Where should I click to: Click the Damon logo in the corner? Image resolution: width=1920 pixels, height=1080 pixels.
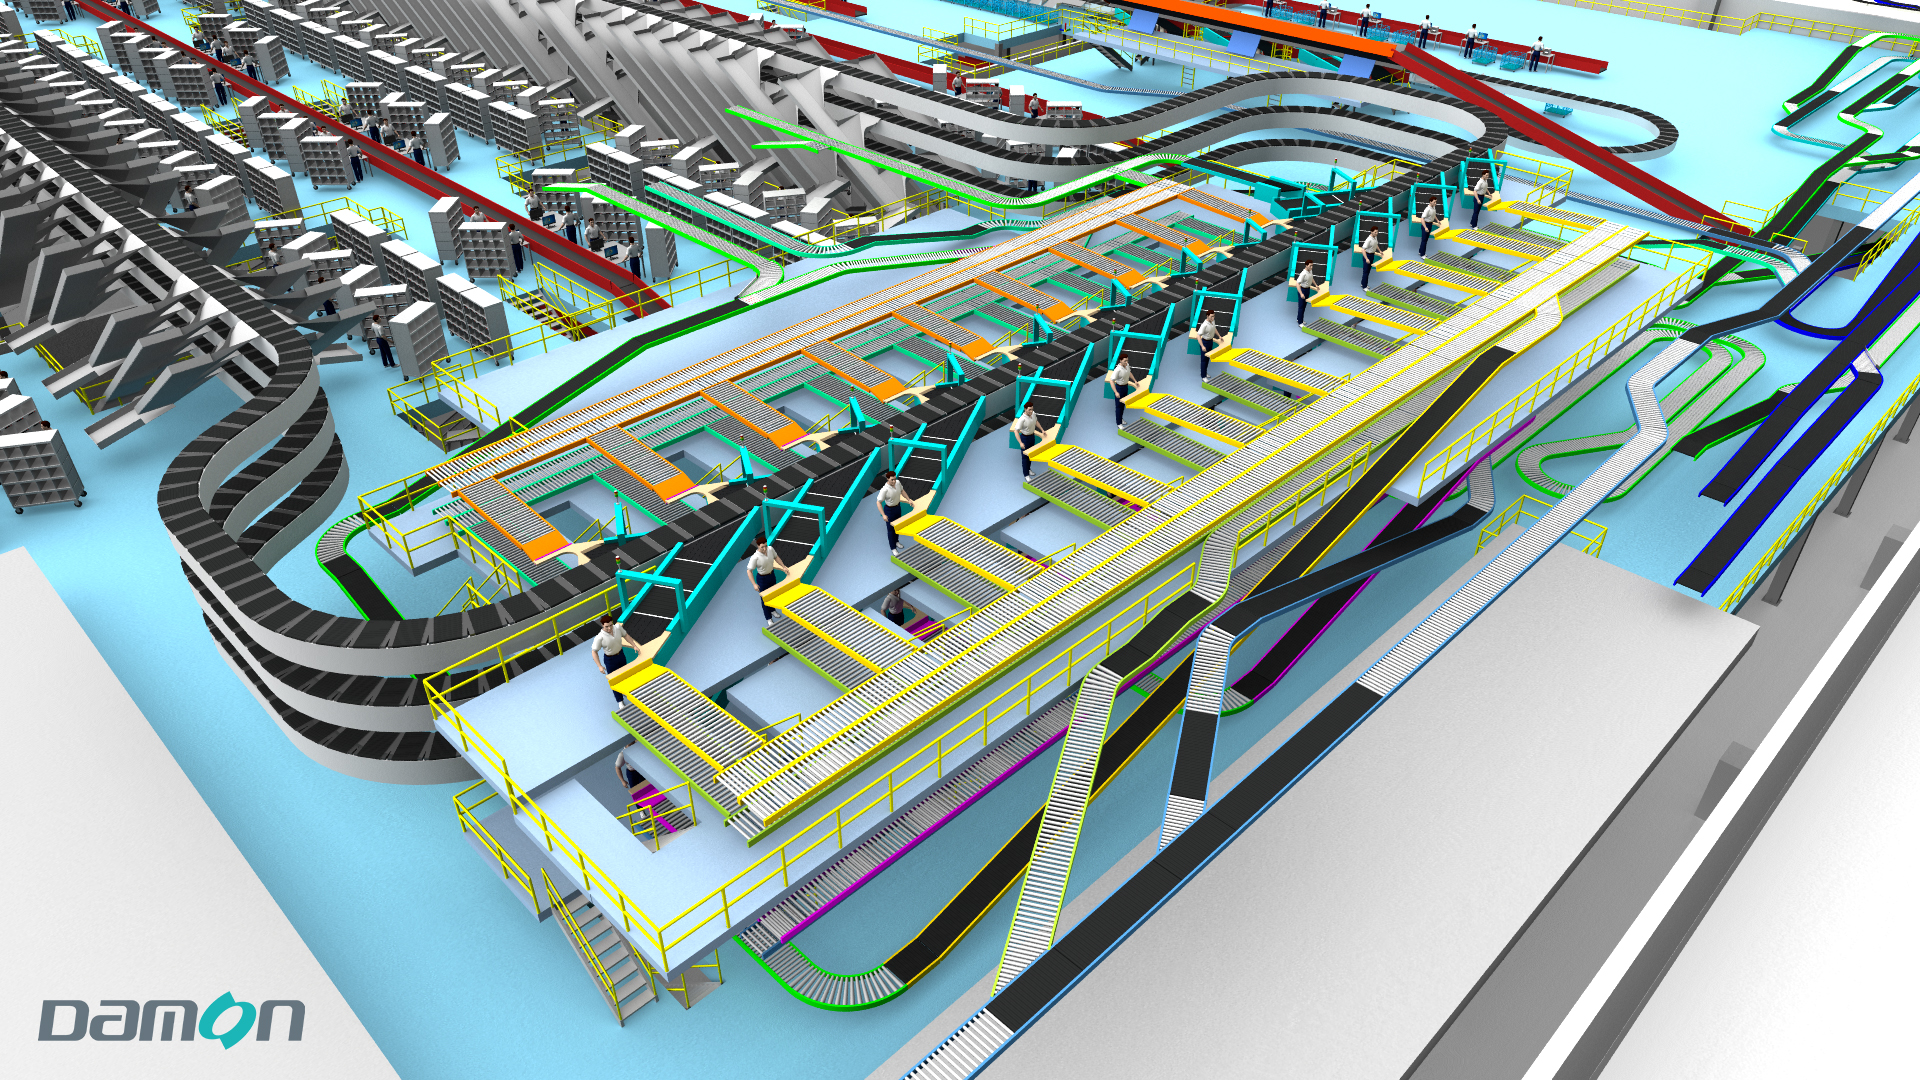pyautogui.click(x=170, y=1020)
